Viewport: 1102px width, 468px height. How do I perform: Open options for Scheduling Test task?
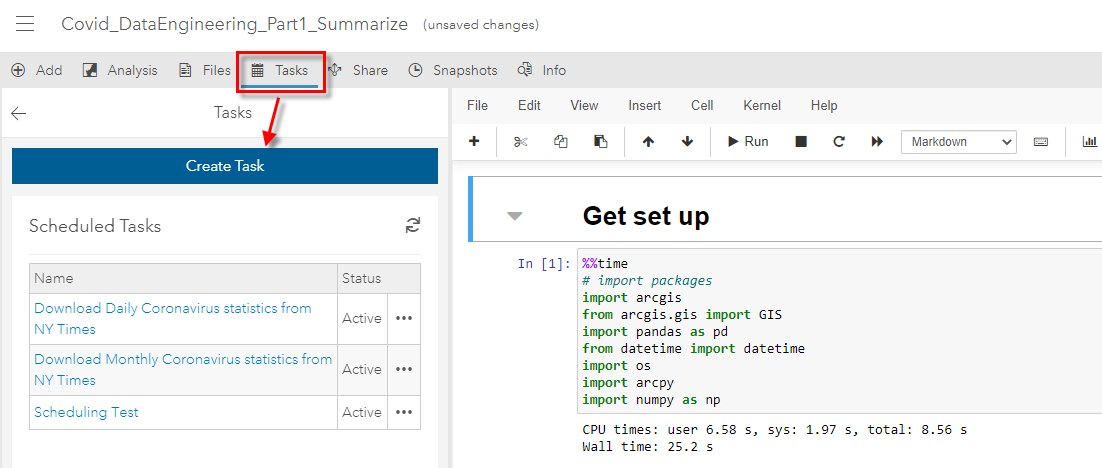click(x=404, y=412)
